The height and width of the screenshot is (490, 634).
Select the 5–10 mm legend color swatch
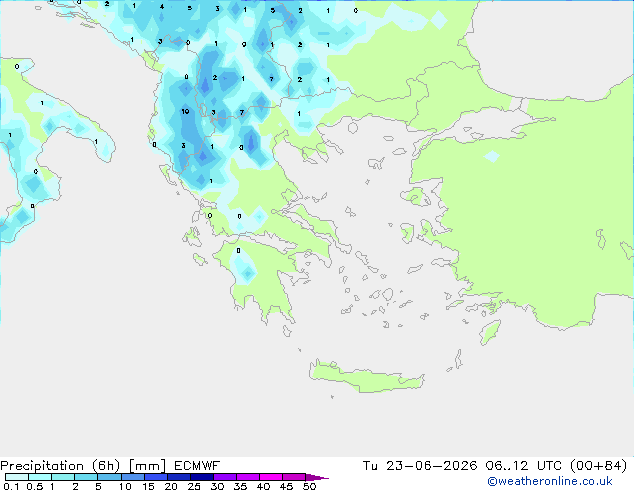(x=109, y=477)
